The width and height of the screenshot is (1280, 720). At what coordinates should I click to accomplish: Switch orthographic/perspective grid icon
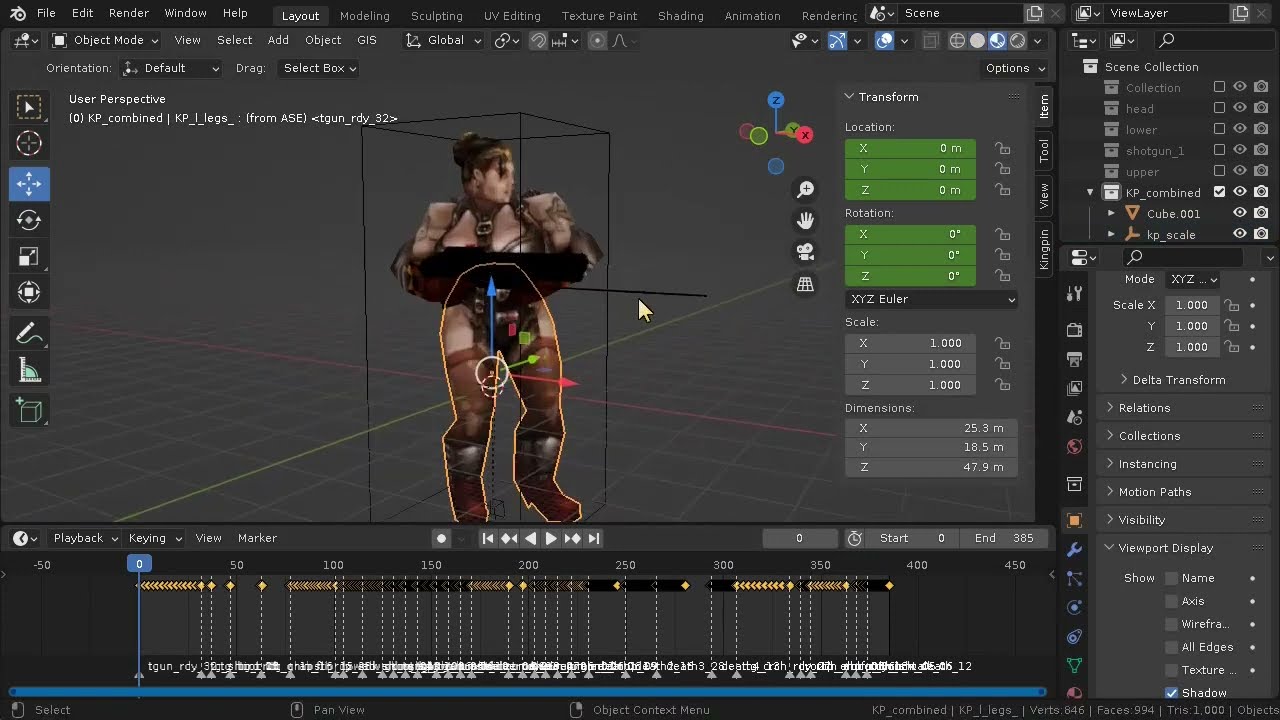805,284
